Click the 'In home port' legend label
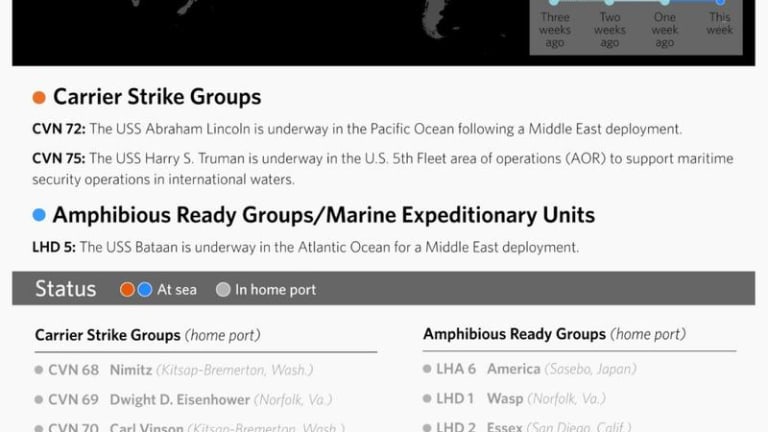This screenshot has width=768, height=432. tap(275, 290)
